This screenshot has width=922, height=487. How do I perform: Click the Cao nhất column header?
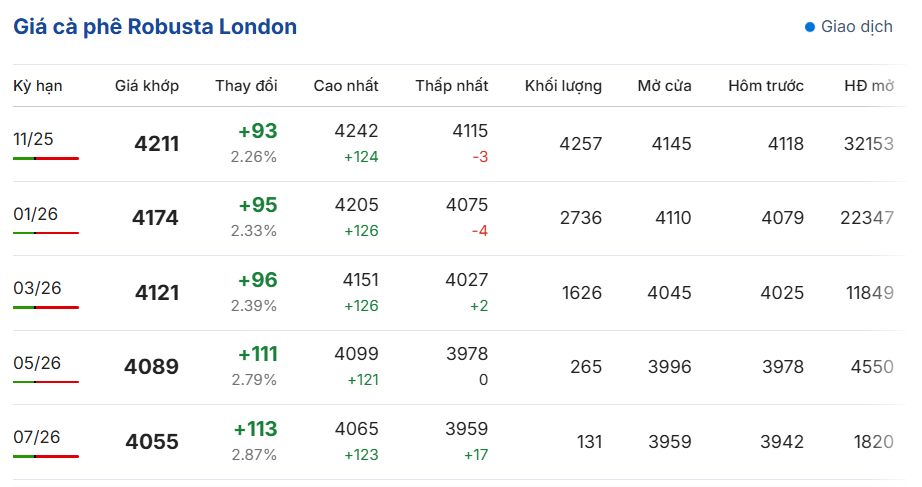[x=346, y=86]
